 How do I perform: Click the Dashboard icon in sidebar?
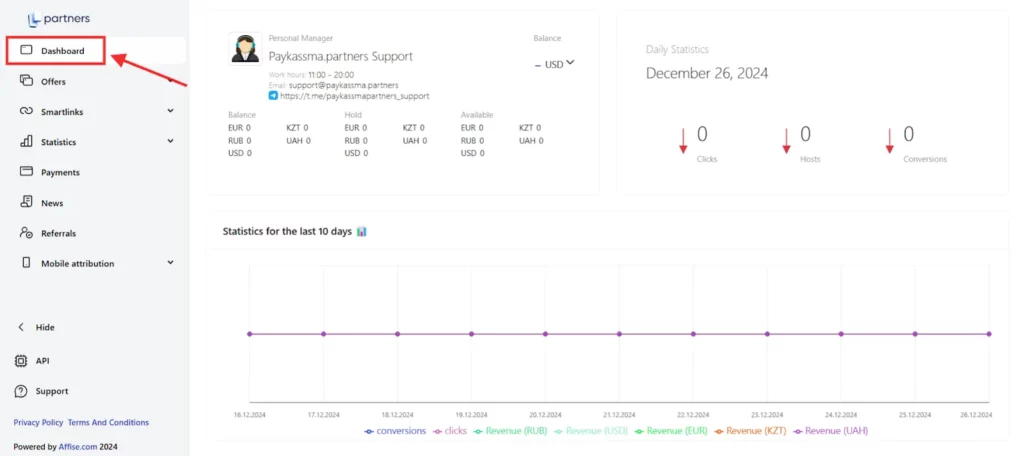point(26,50)
